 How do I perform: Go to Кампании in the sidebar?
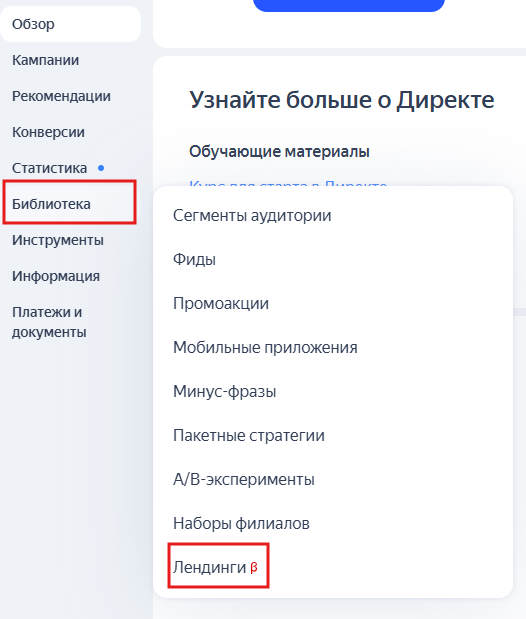(45, 60)
